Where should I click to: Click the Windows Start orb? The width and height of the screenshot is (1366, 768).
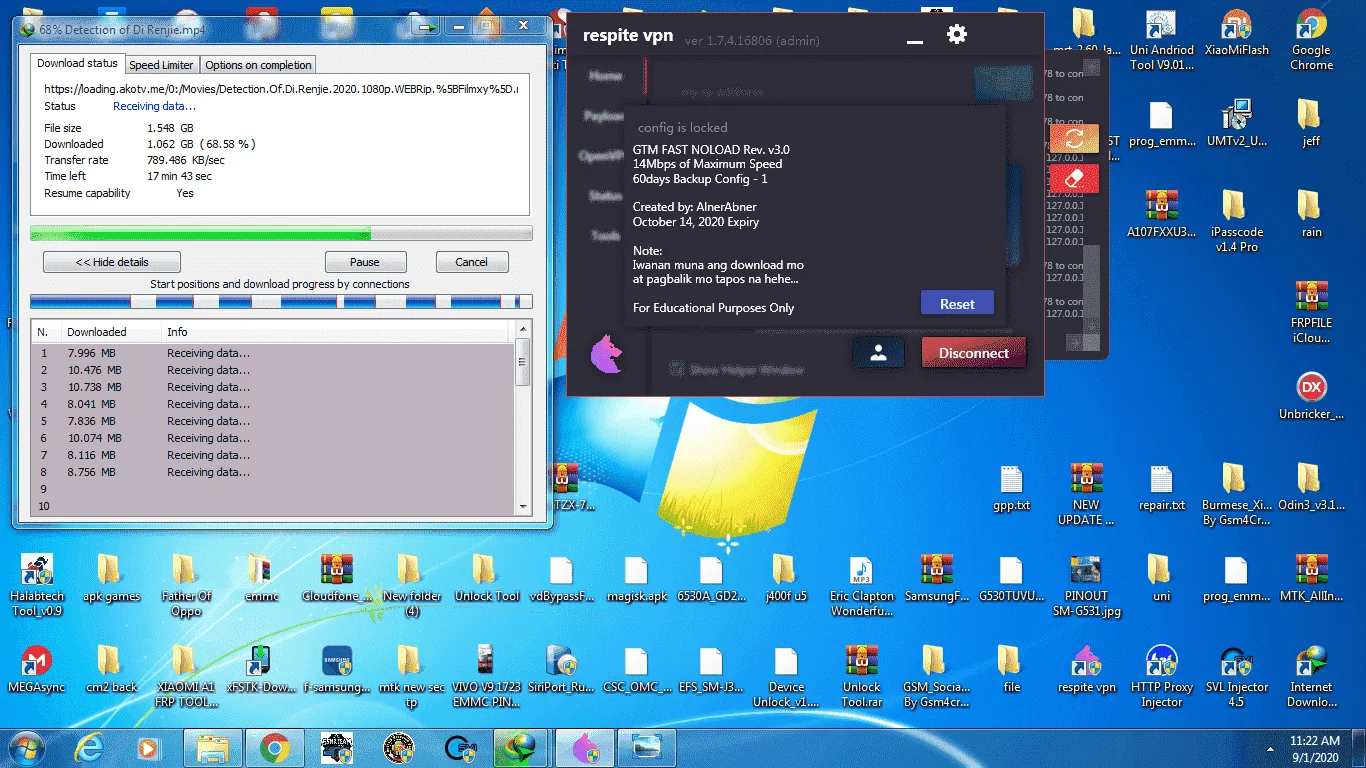(27, 747)
